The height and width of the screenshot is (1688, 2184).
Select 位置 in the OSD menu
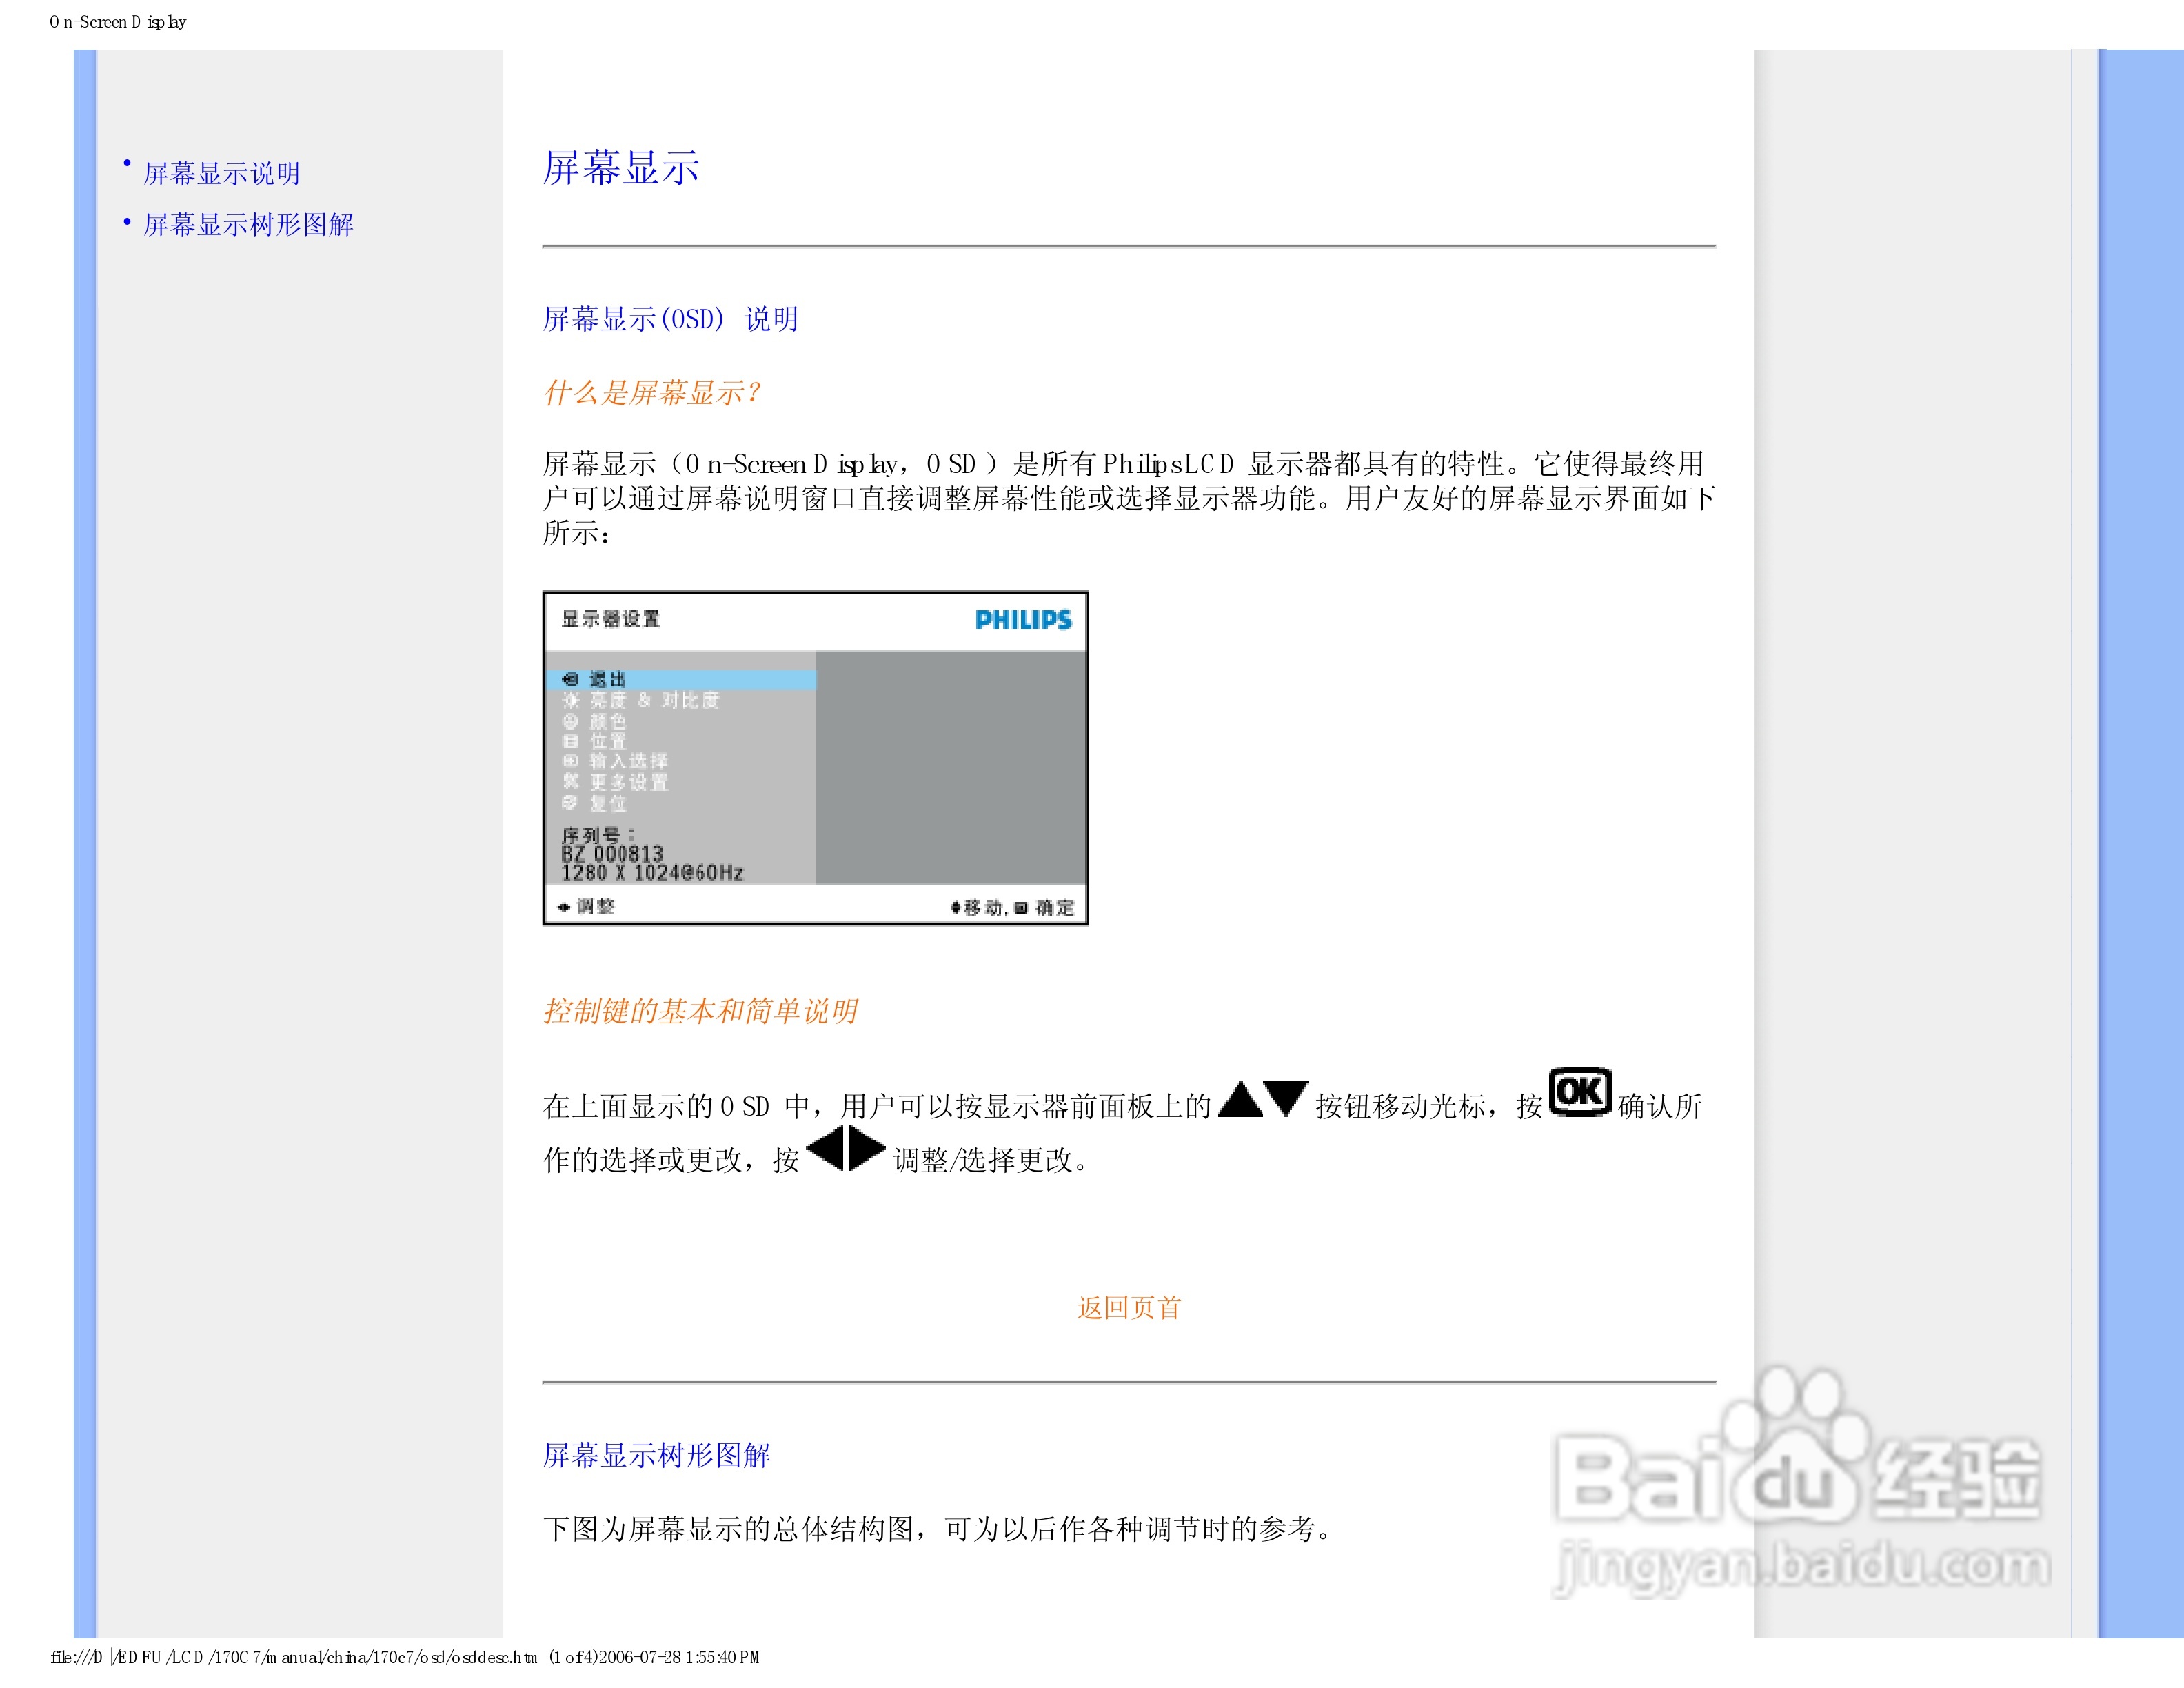point(607,741)
